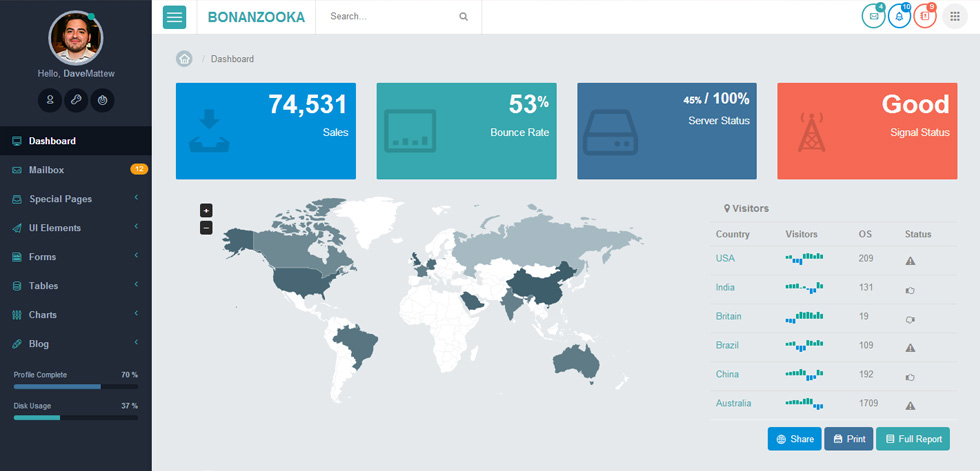Click the DaveMattew profile avatar
The width and height of the screenshot is (980, 471).
pyautogui.click(x=76, y=37)
